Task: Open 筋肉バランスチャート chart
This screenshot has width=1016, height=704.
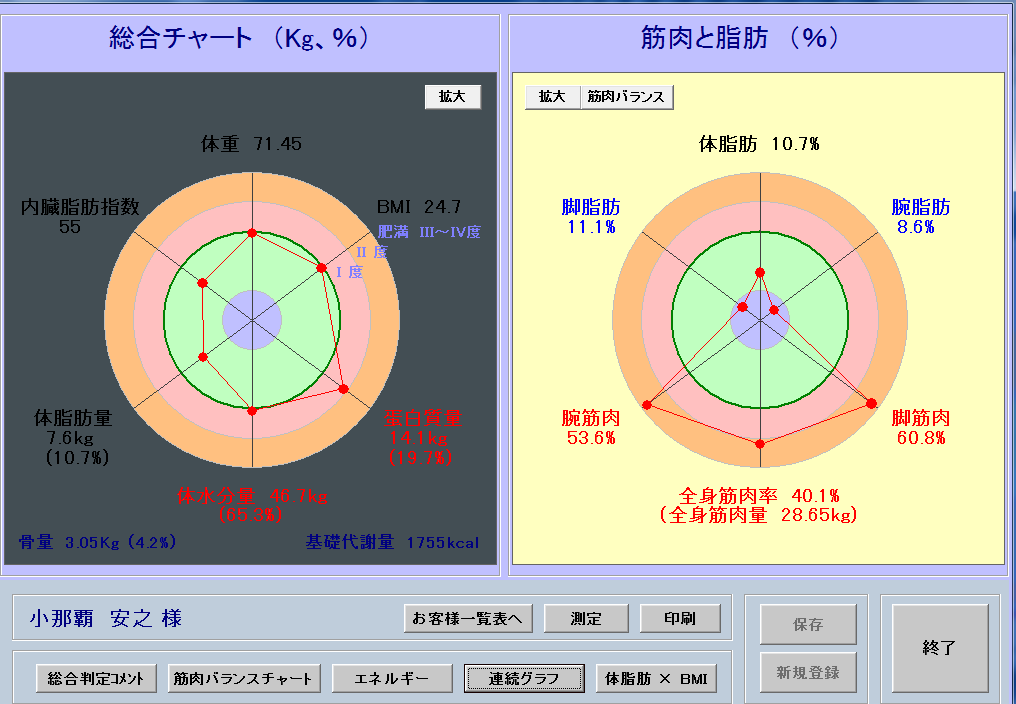Action: click(244, 679)
